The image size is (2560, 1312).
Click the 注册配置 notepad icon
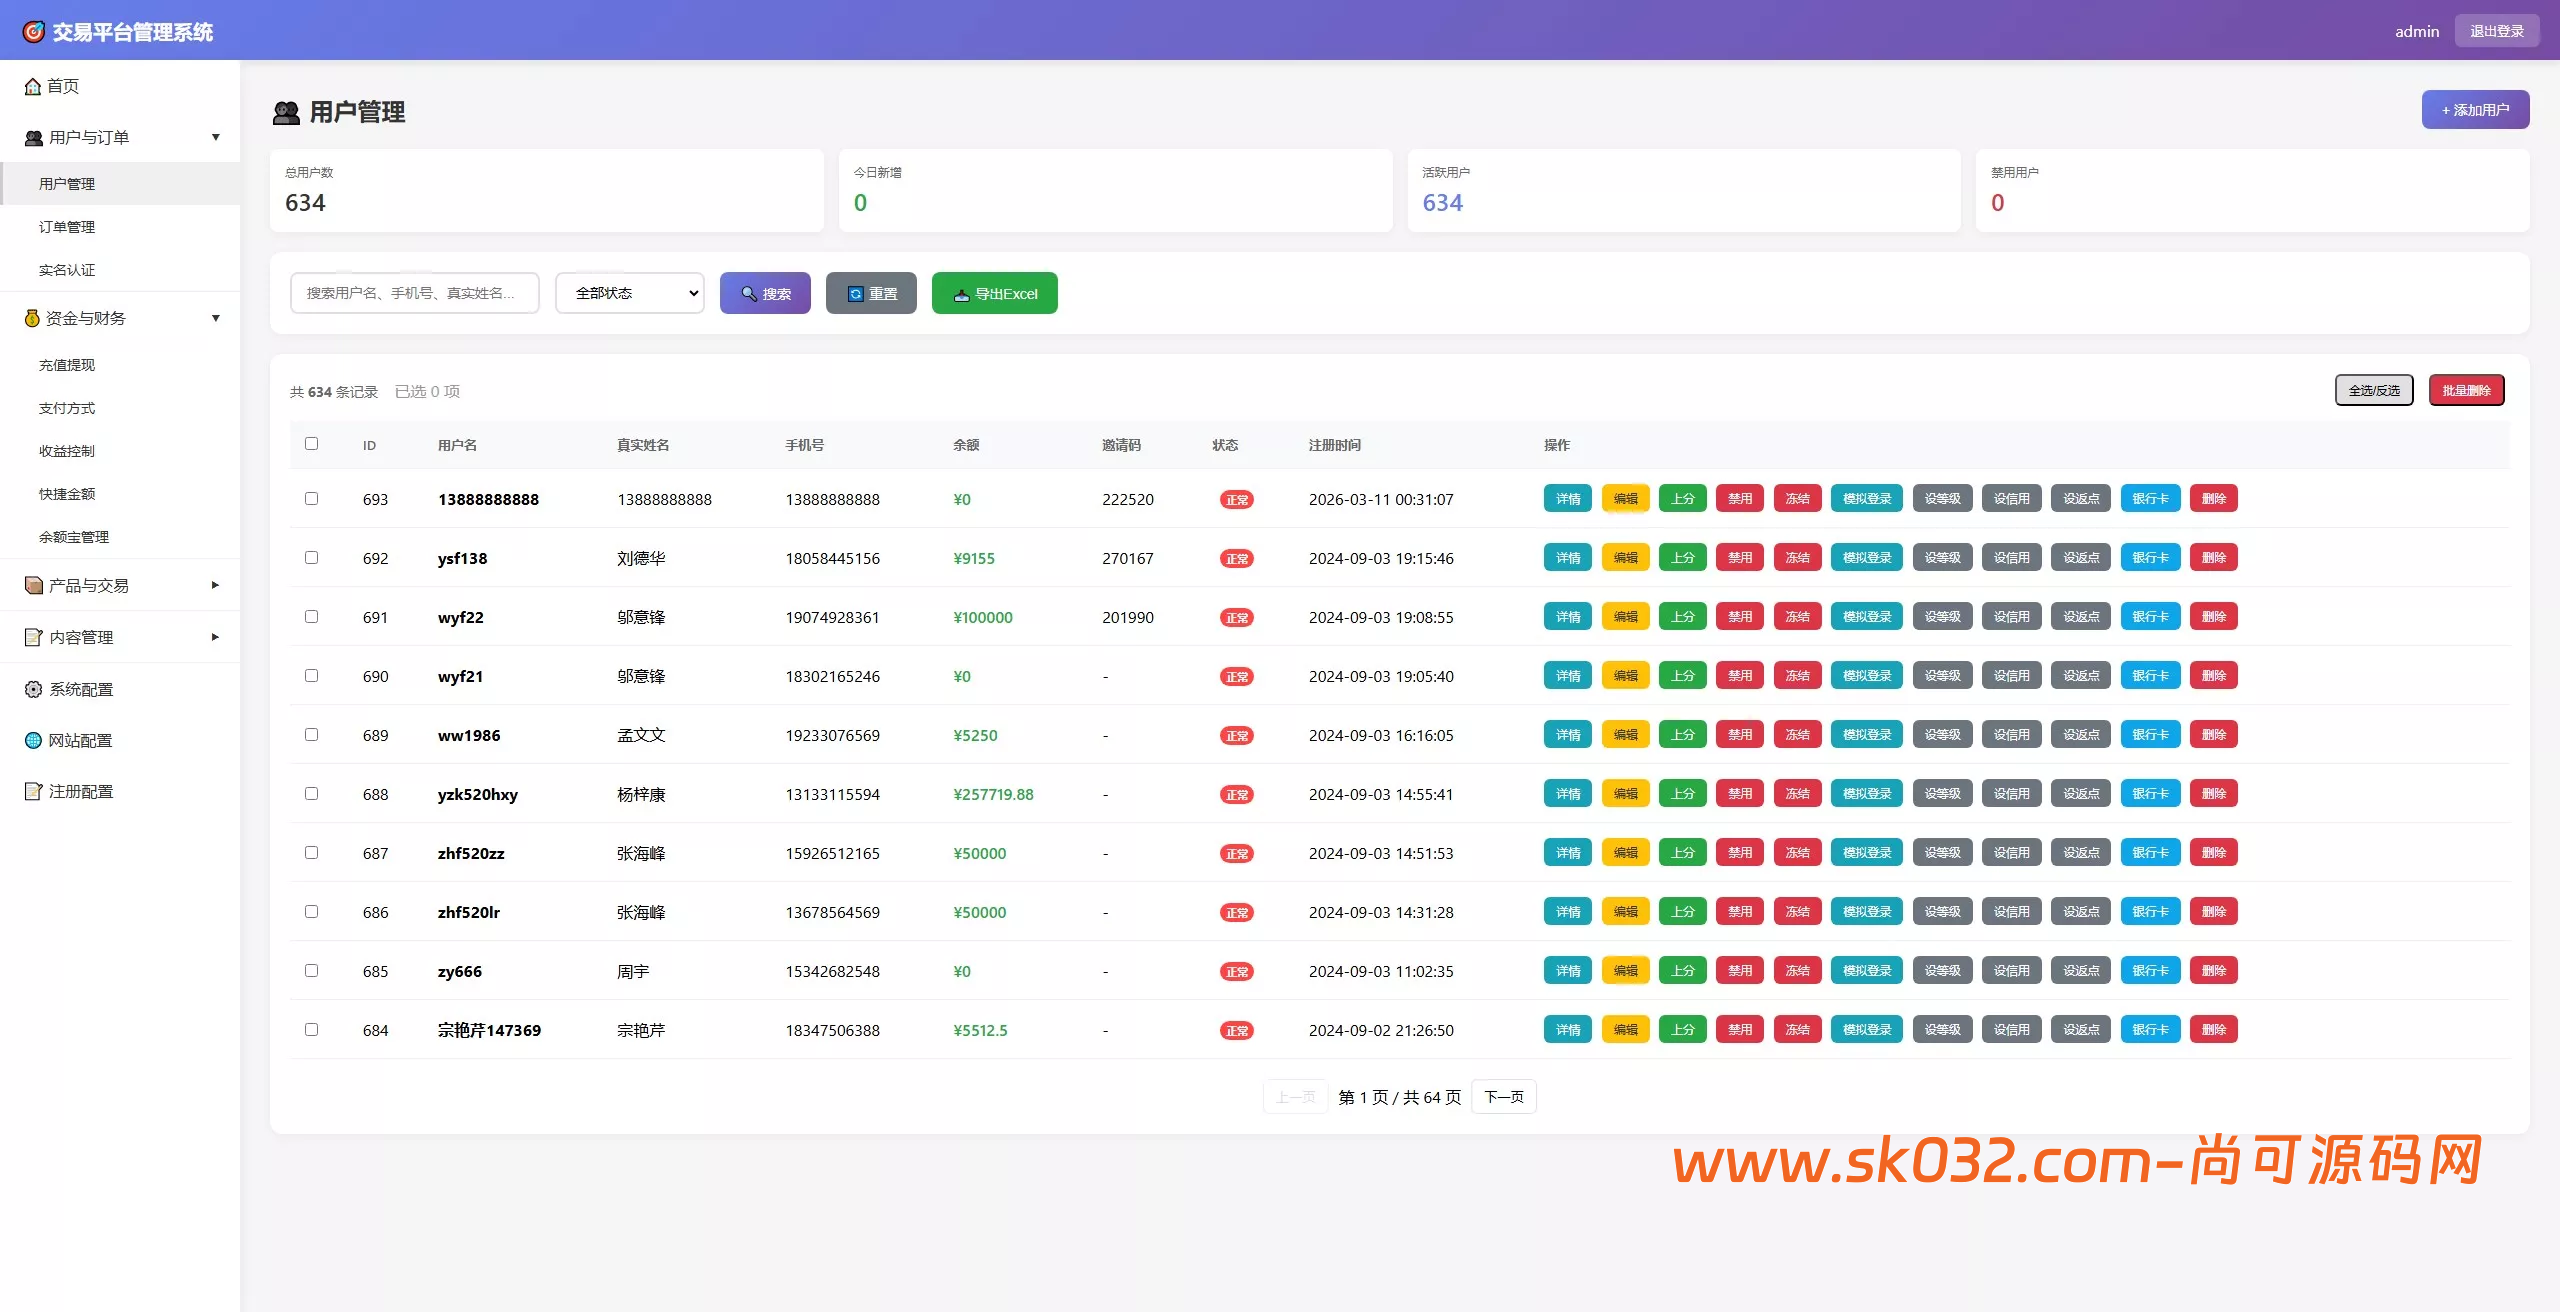pyautogui.click(x=33, y=791)
